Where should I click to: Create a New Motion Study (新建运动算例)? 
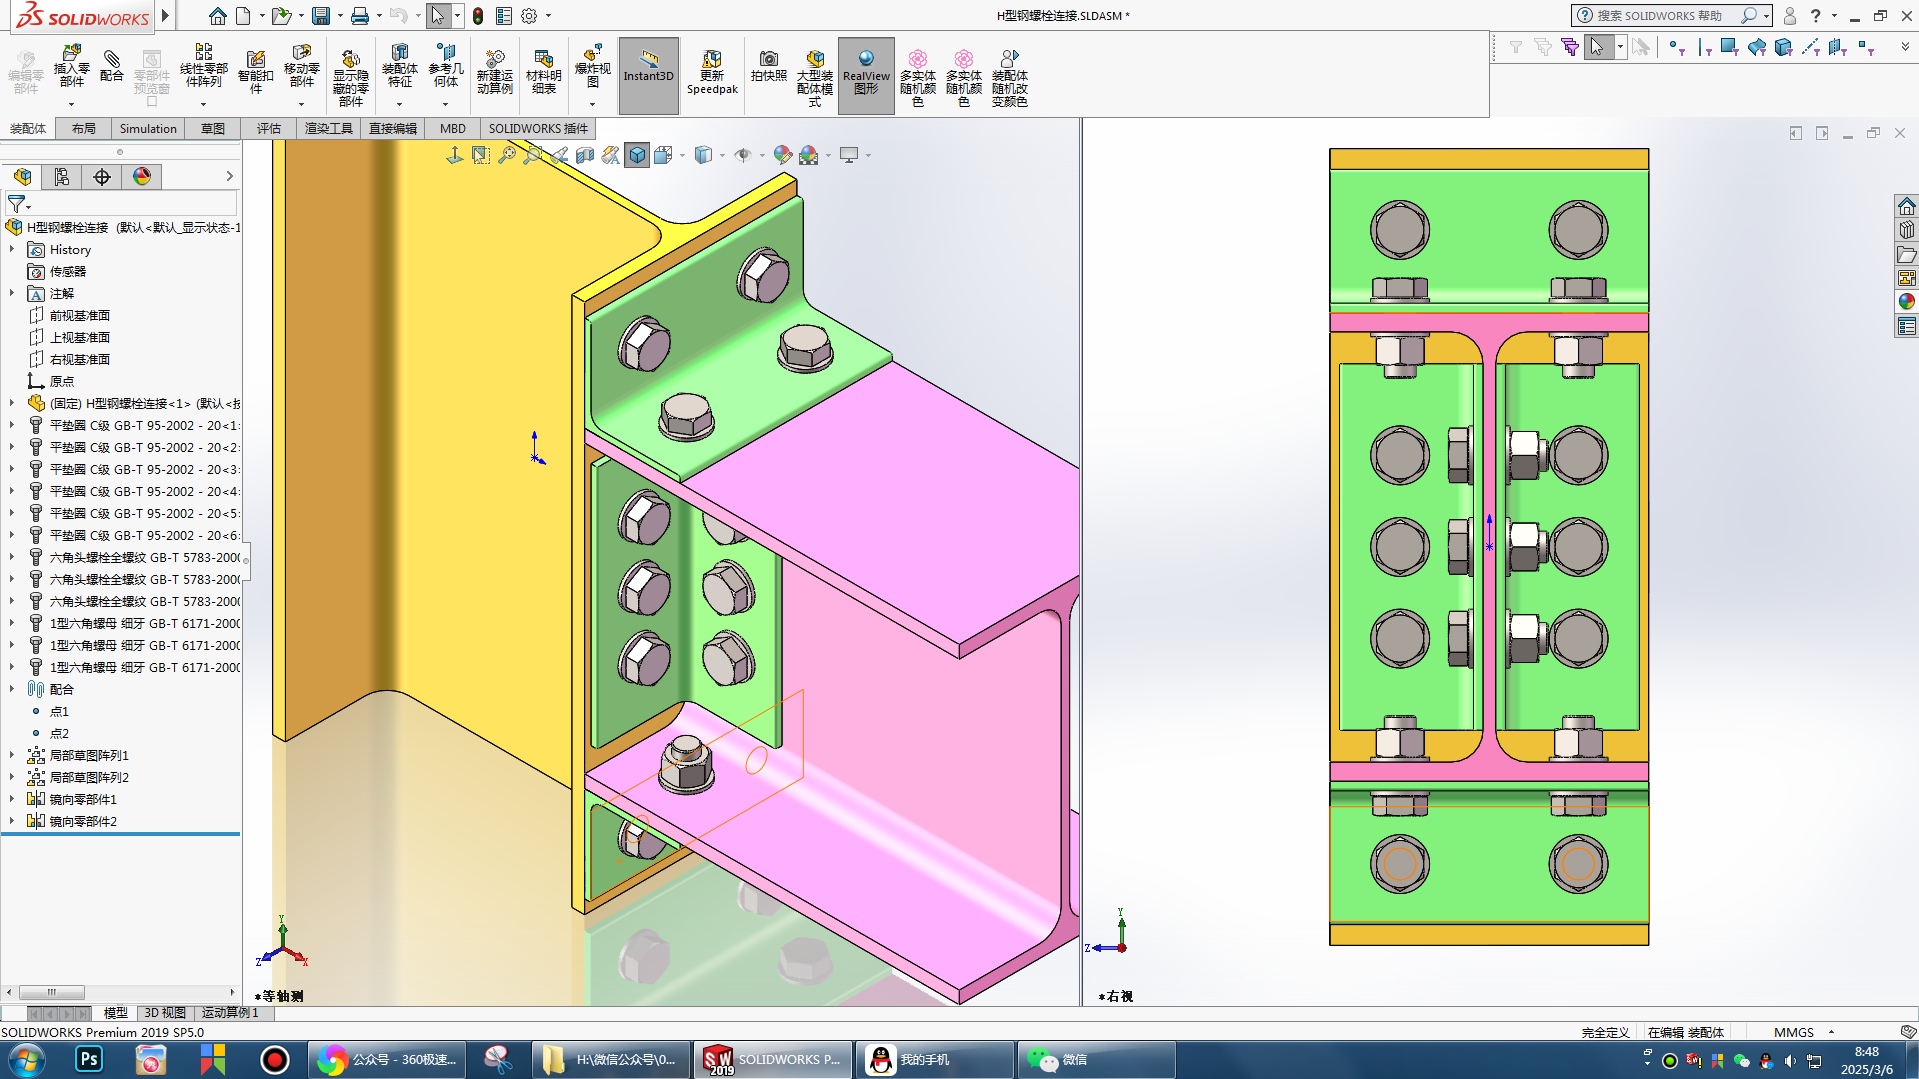[x=494, y=72]
